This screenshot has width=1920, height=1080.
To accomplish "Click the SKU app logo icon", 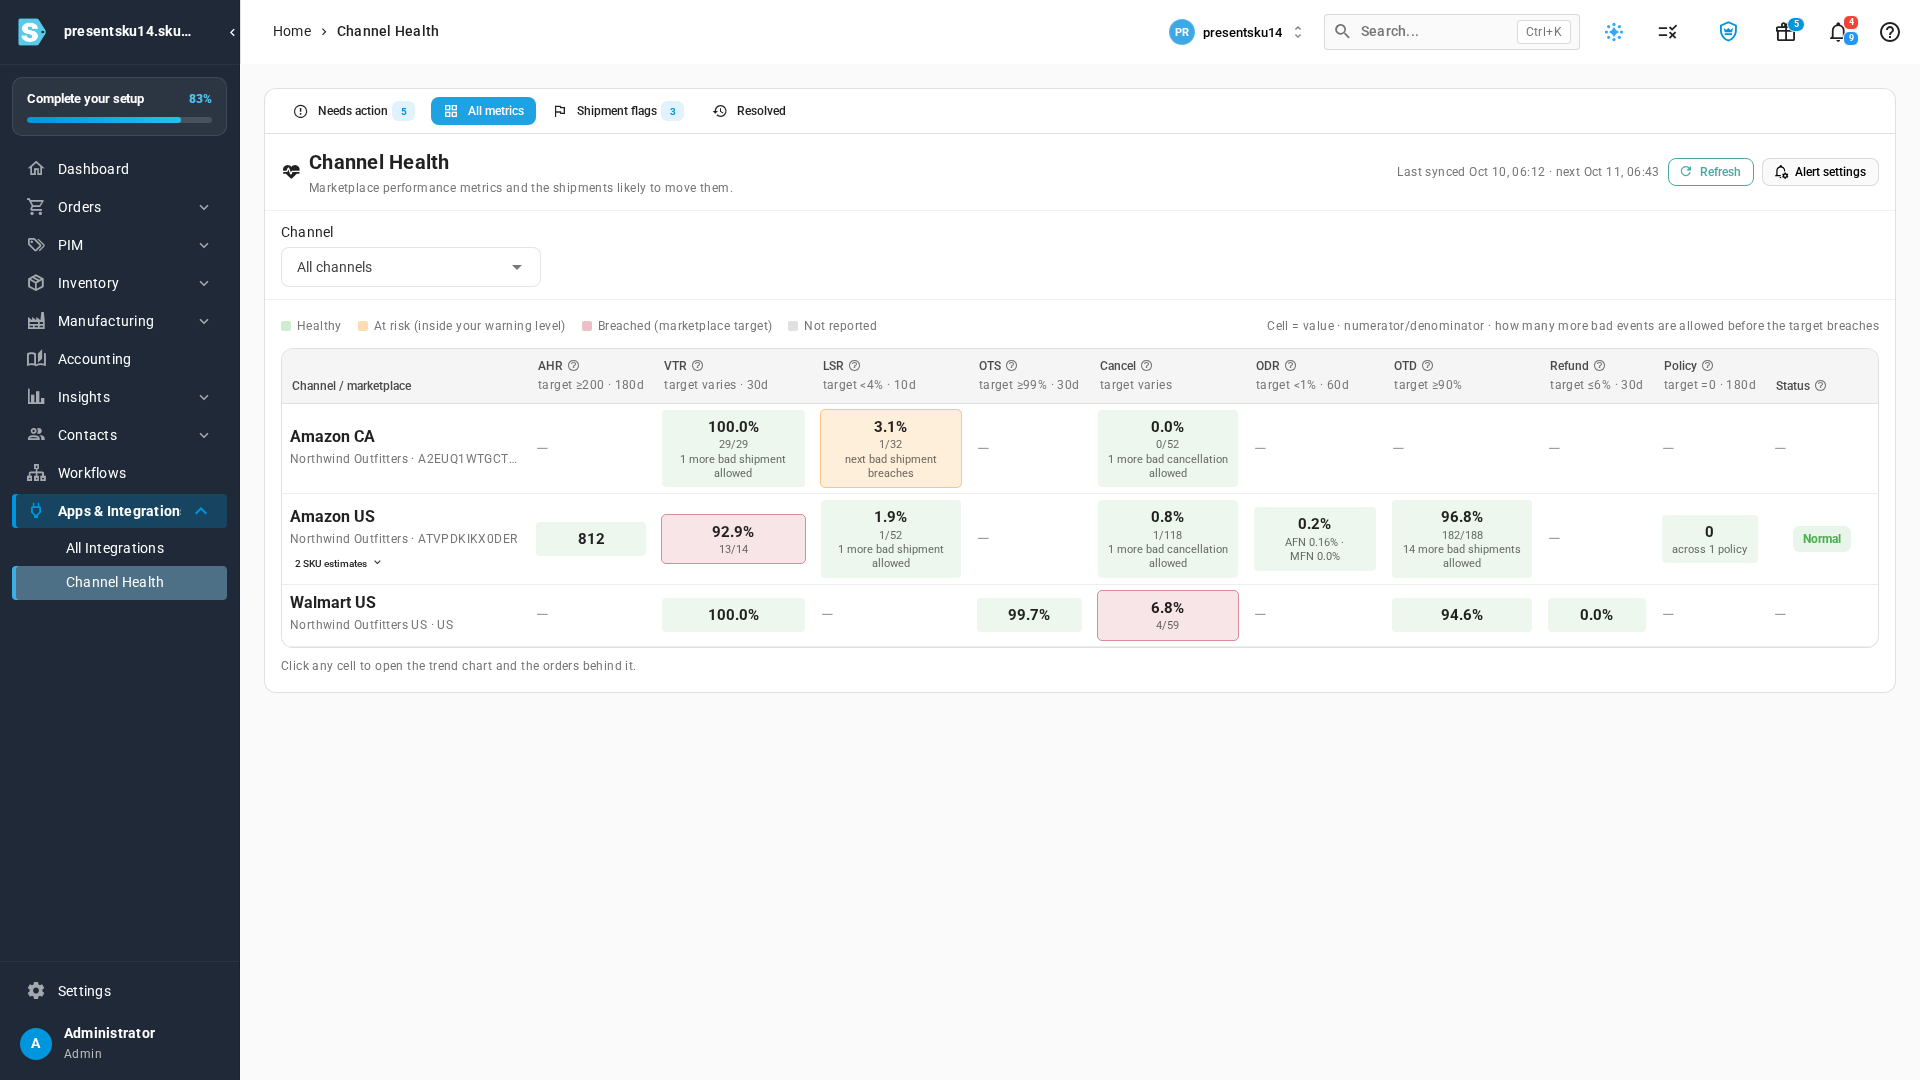I will click(x=31, y=32).
